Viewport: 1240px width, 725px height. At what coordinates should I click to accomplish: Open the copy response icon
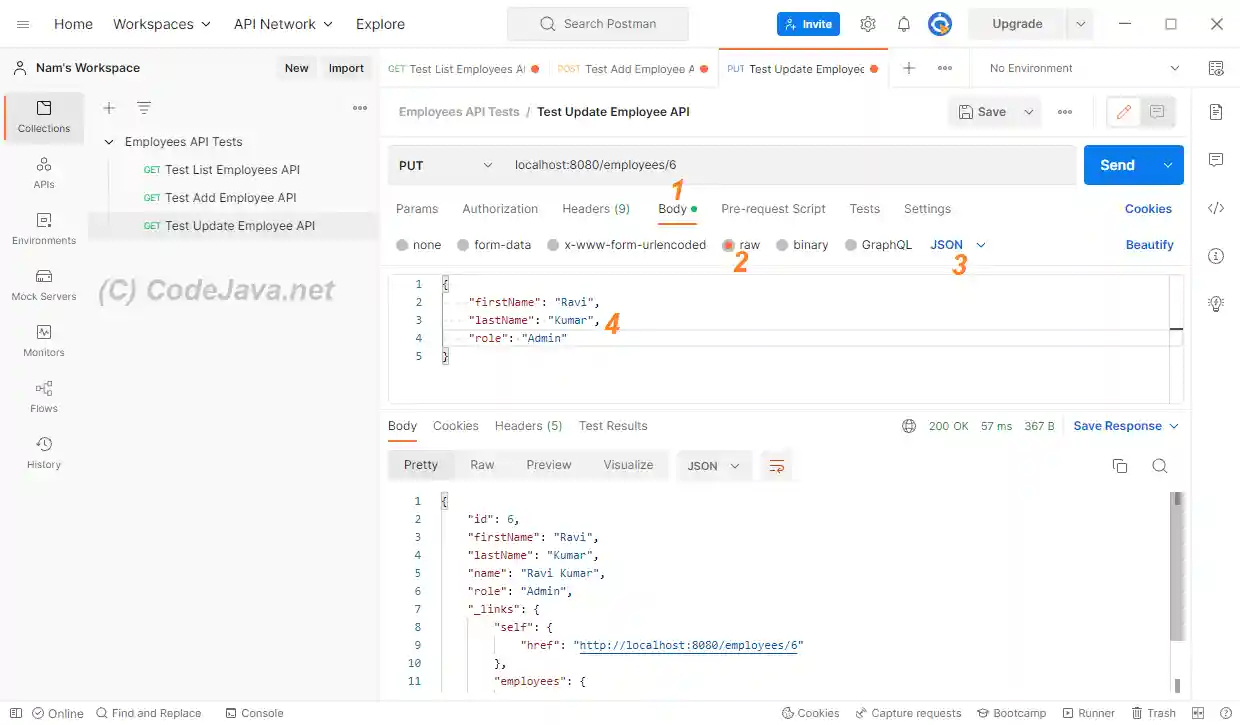point(1119,464)
